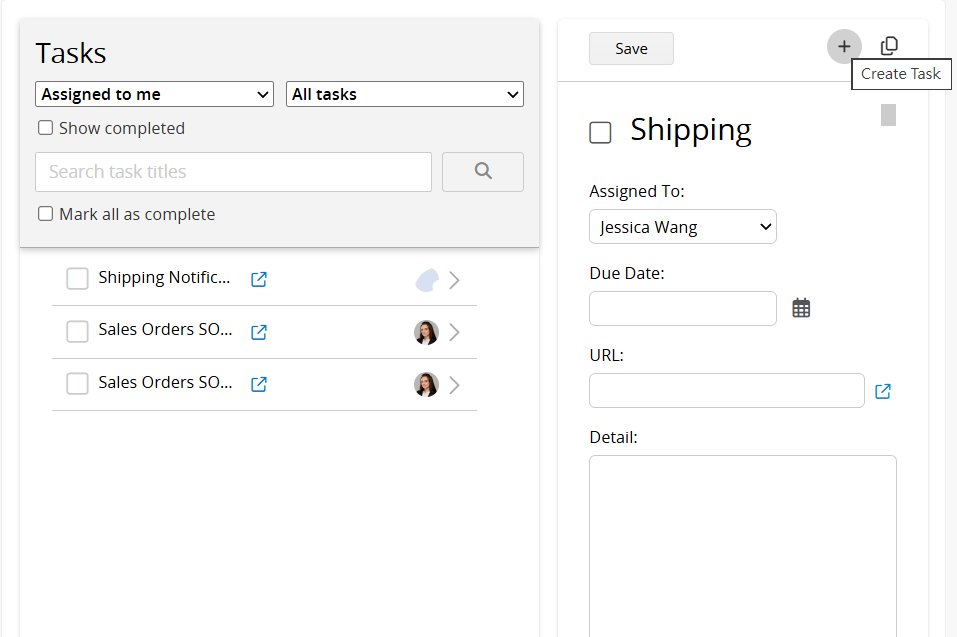Click the Save button
957x637 pixels.
(x=631, y=49)
